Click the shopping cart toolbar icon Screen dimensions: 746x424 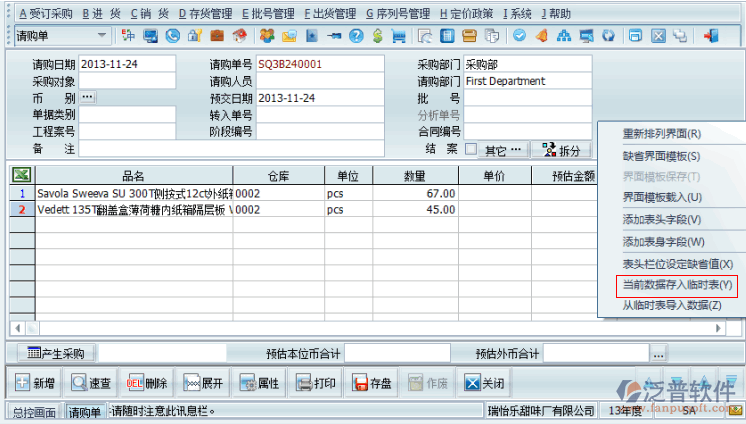tap(398, 36)
